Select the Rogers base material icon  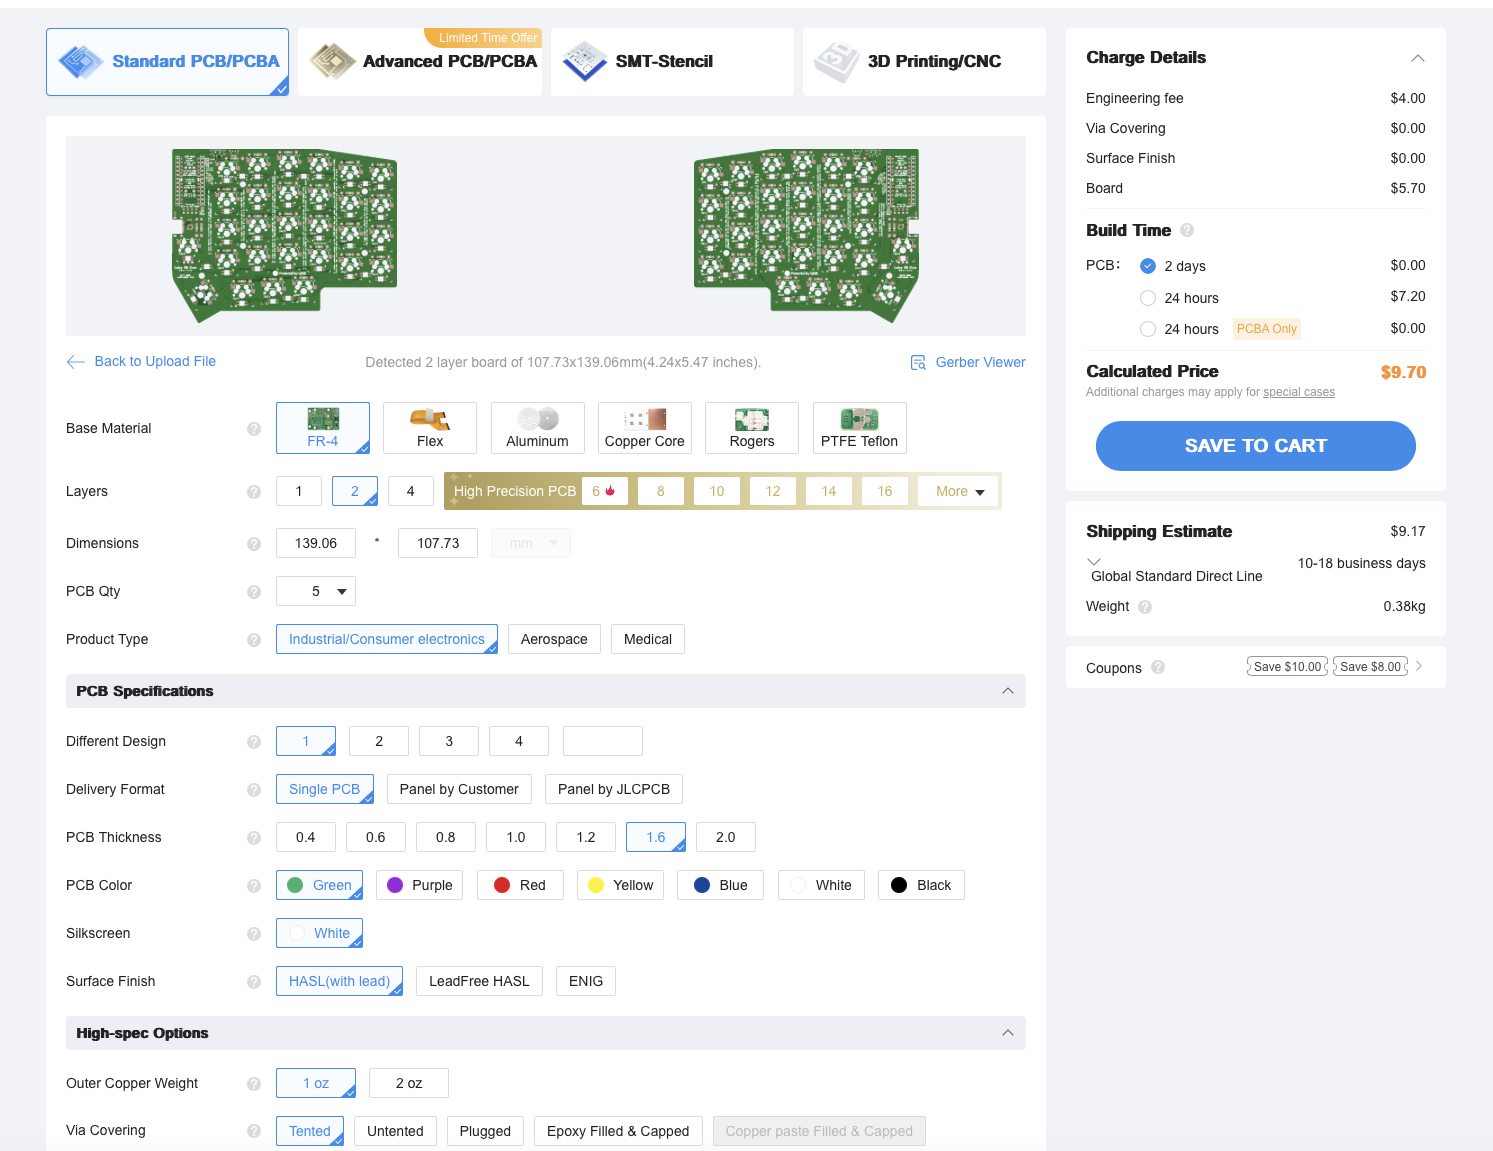[x=751, y=419]
